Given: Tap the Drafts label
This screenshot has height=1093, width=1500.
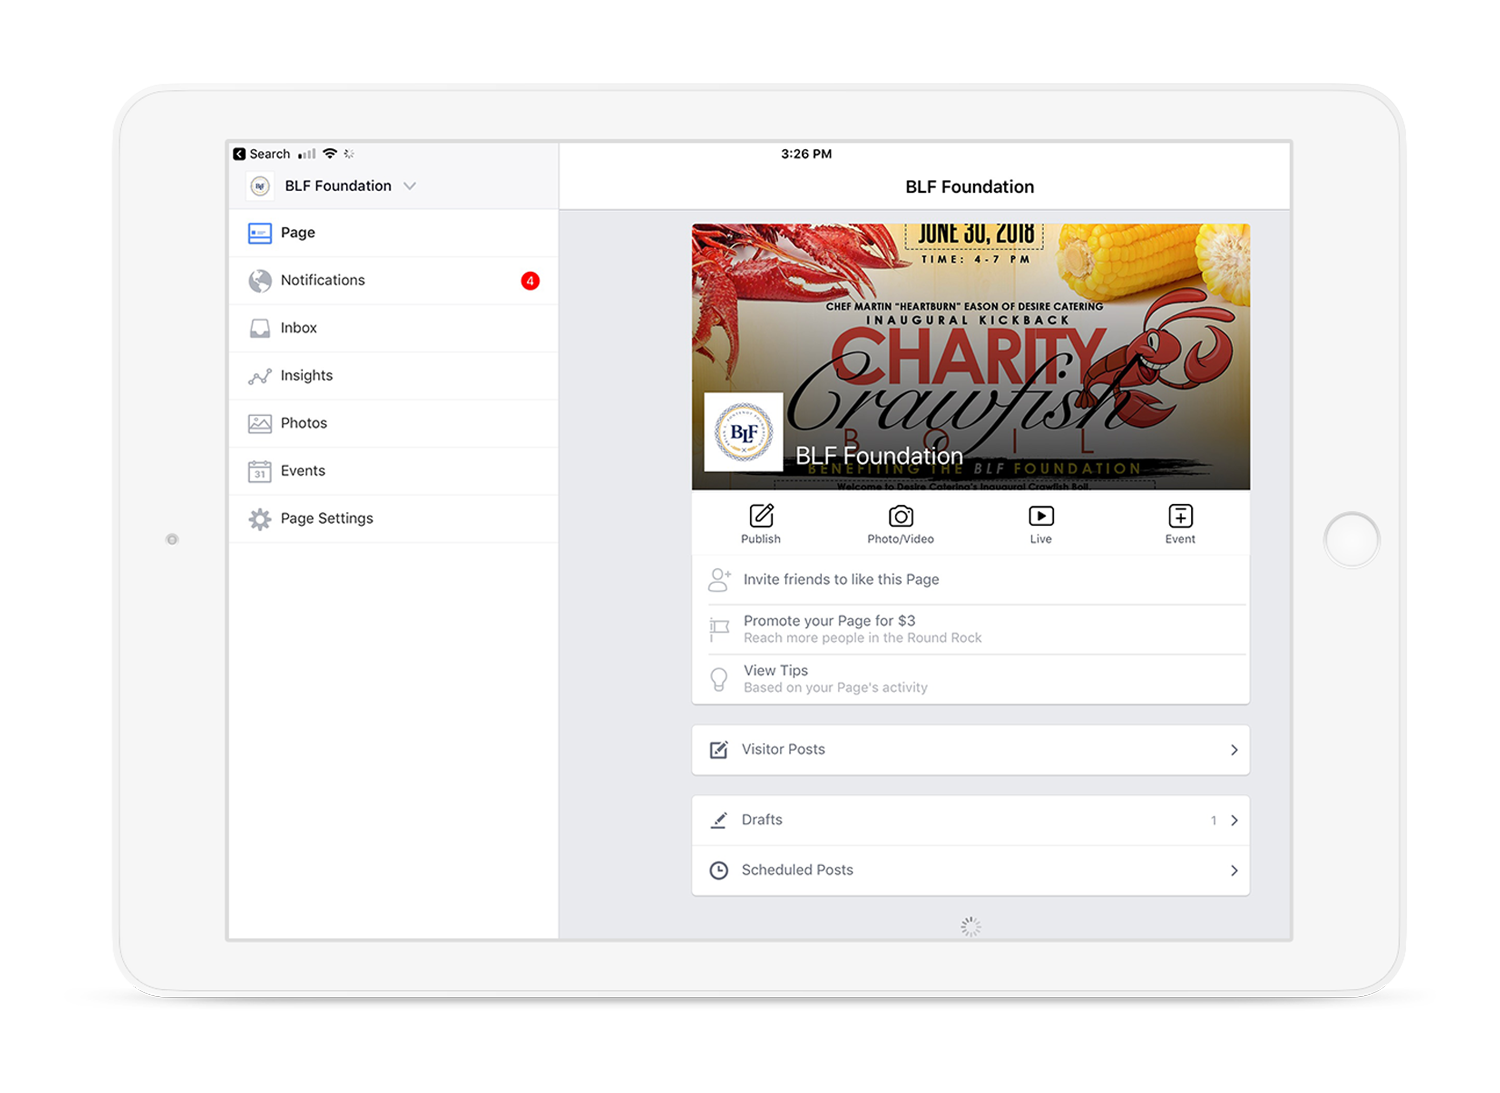Looking at the screenshot, I should [762, 820].
